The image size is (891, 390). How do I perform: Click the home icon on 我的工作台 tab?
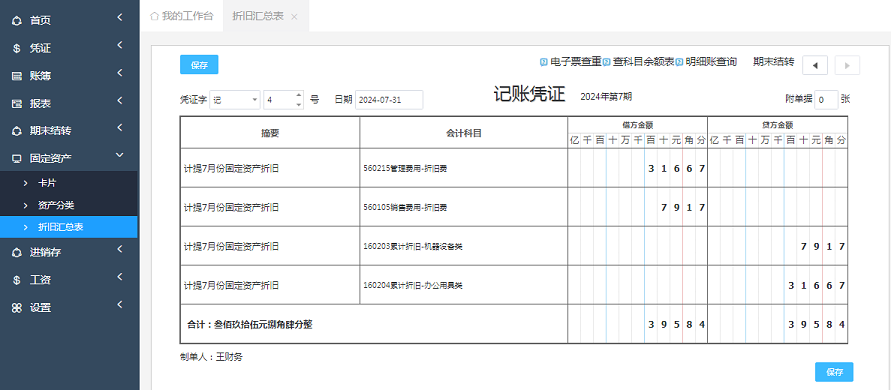point(153,16)
